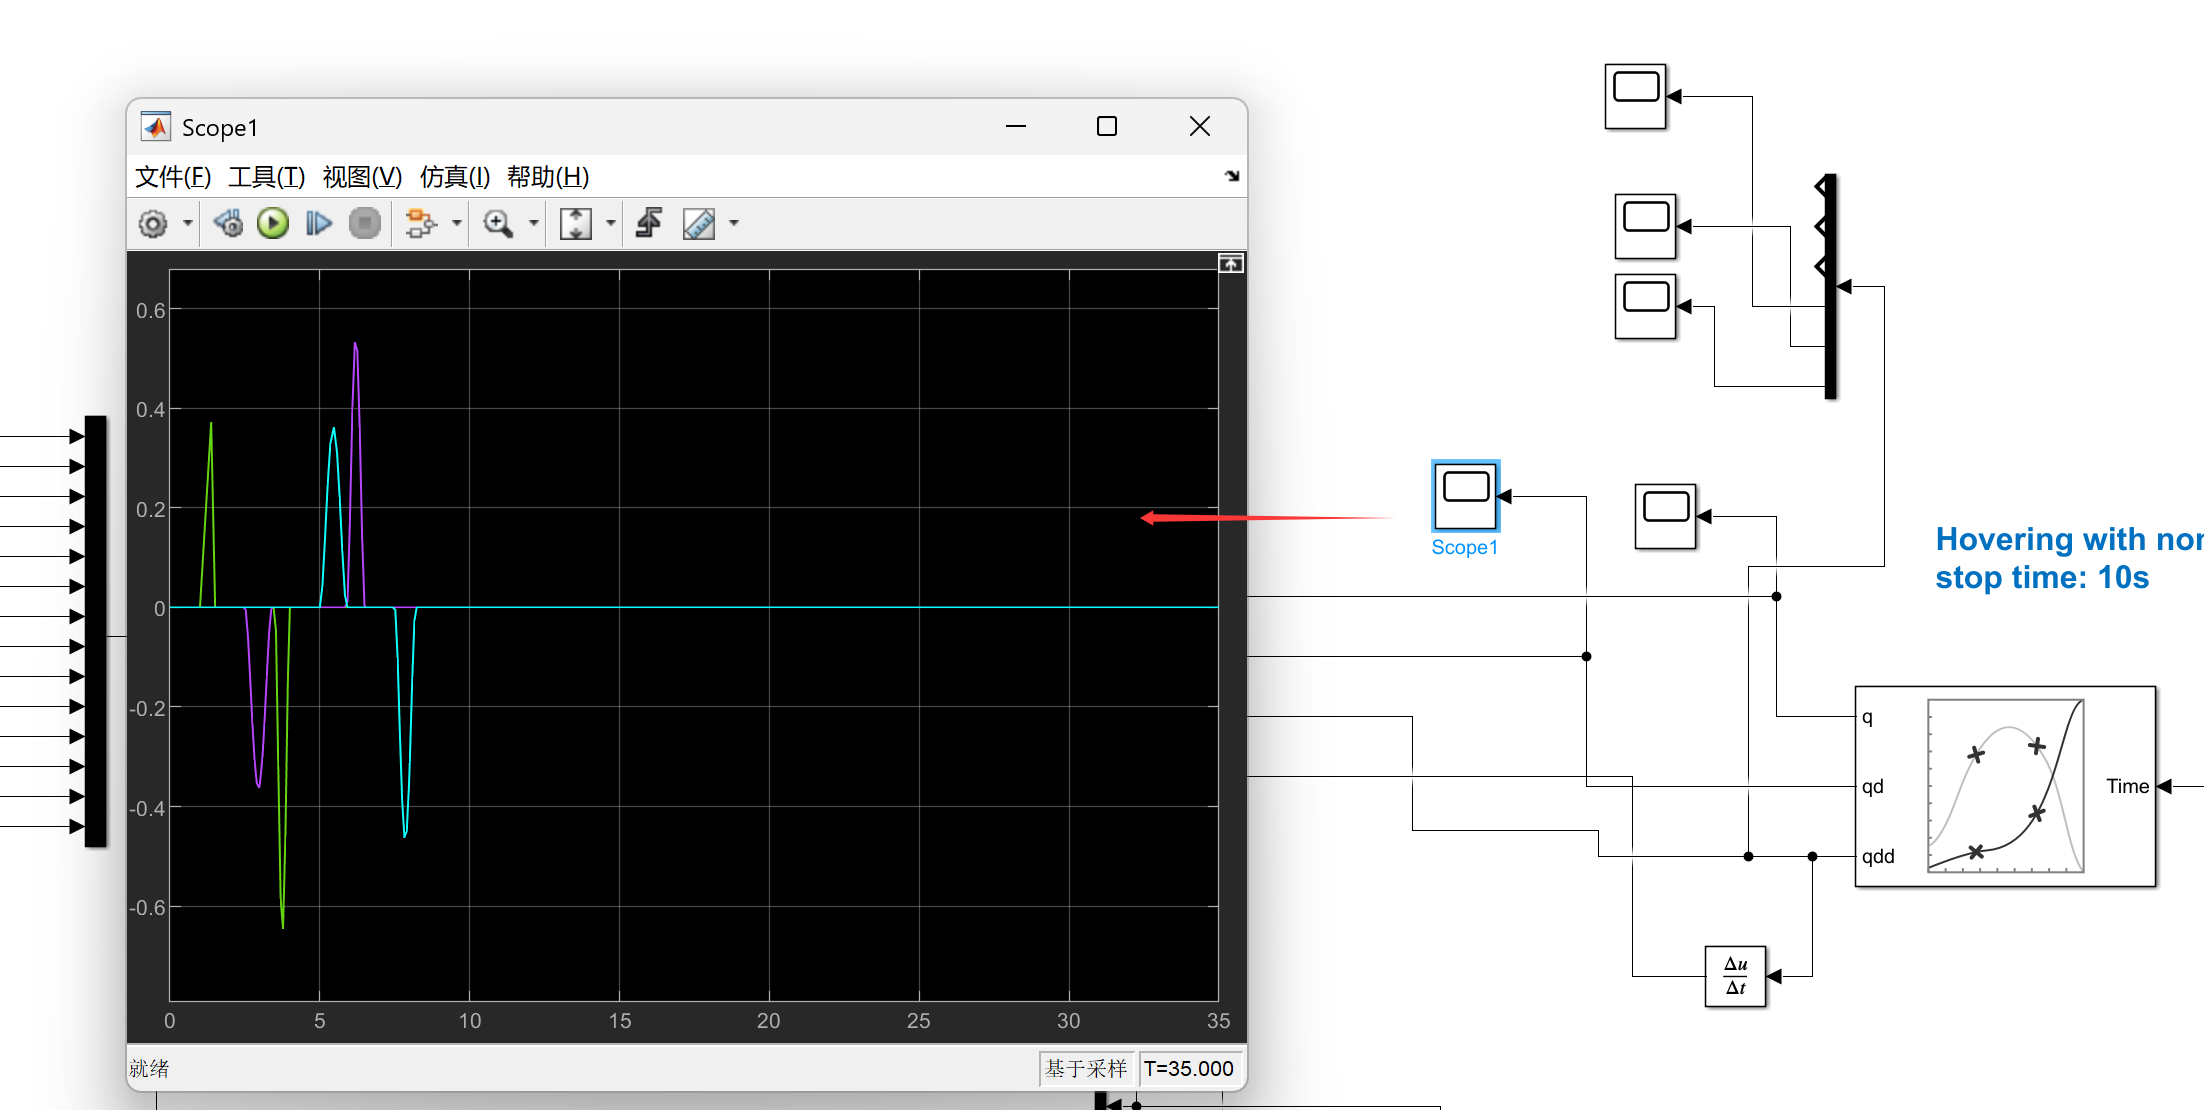Open Scope configuration properties gear
The image size is (2204, 1110).
click(x=153, y=223)
